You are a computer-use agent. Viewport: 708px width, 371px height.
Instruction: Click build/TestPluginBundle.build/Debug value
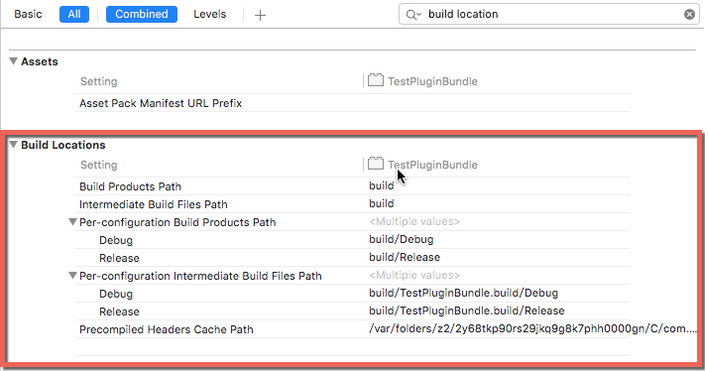[x=463, y=293]
